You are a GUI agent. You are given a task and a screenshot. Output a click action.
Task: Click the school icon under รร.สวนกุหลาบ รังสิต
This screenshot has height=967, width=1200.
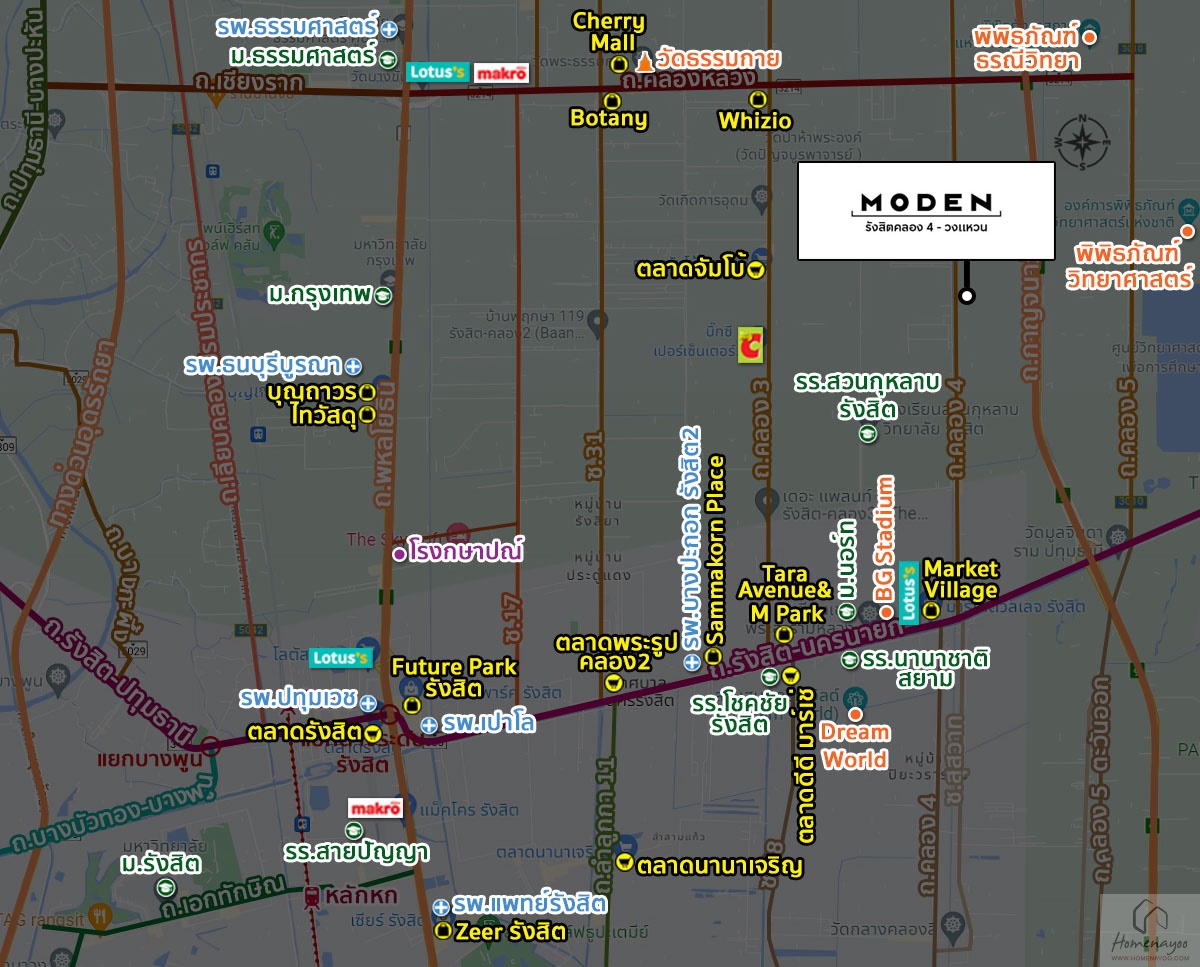pos(868,434)
